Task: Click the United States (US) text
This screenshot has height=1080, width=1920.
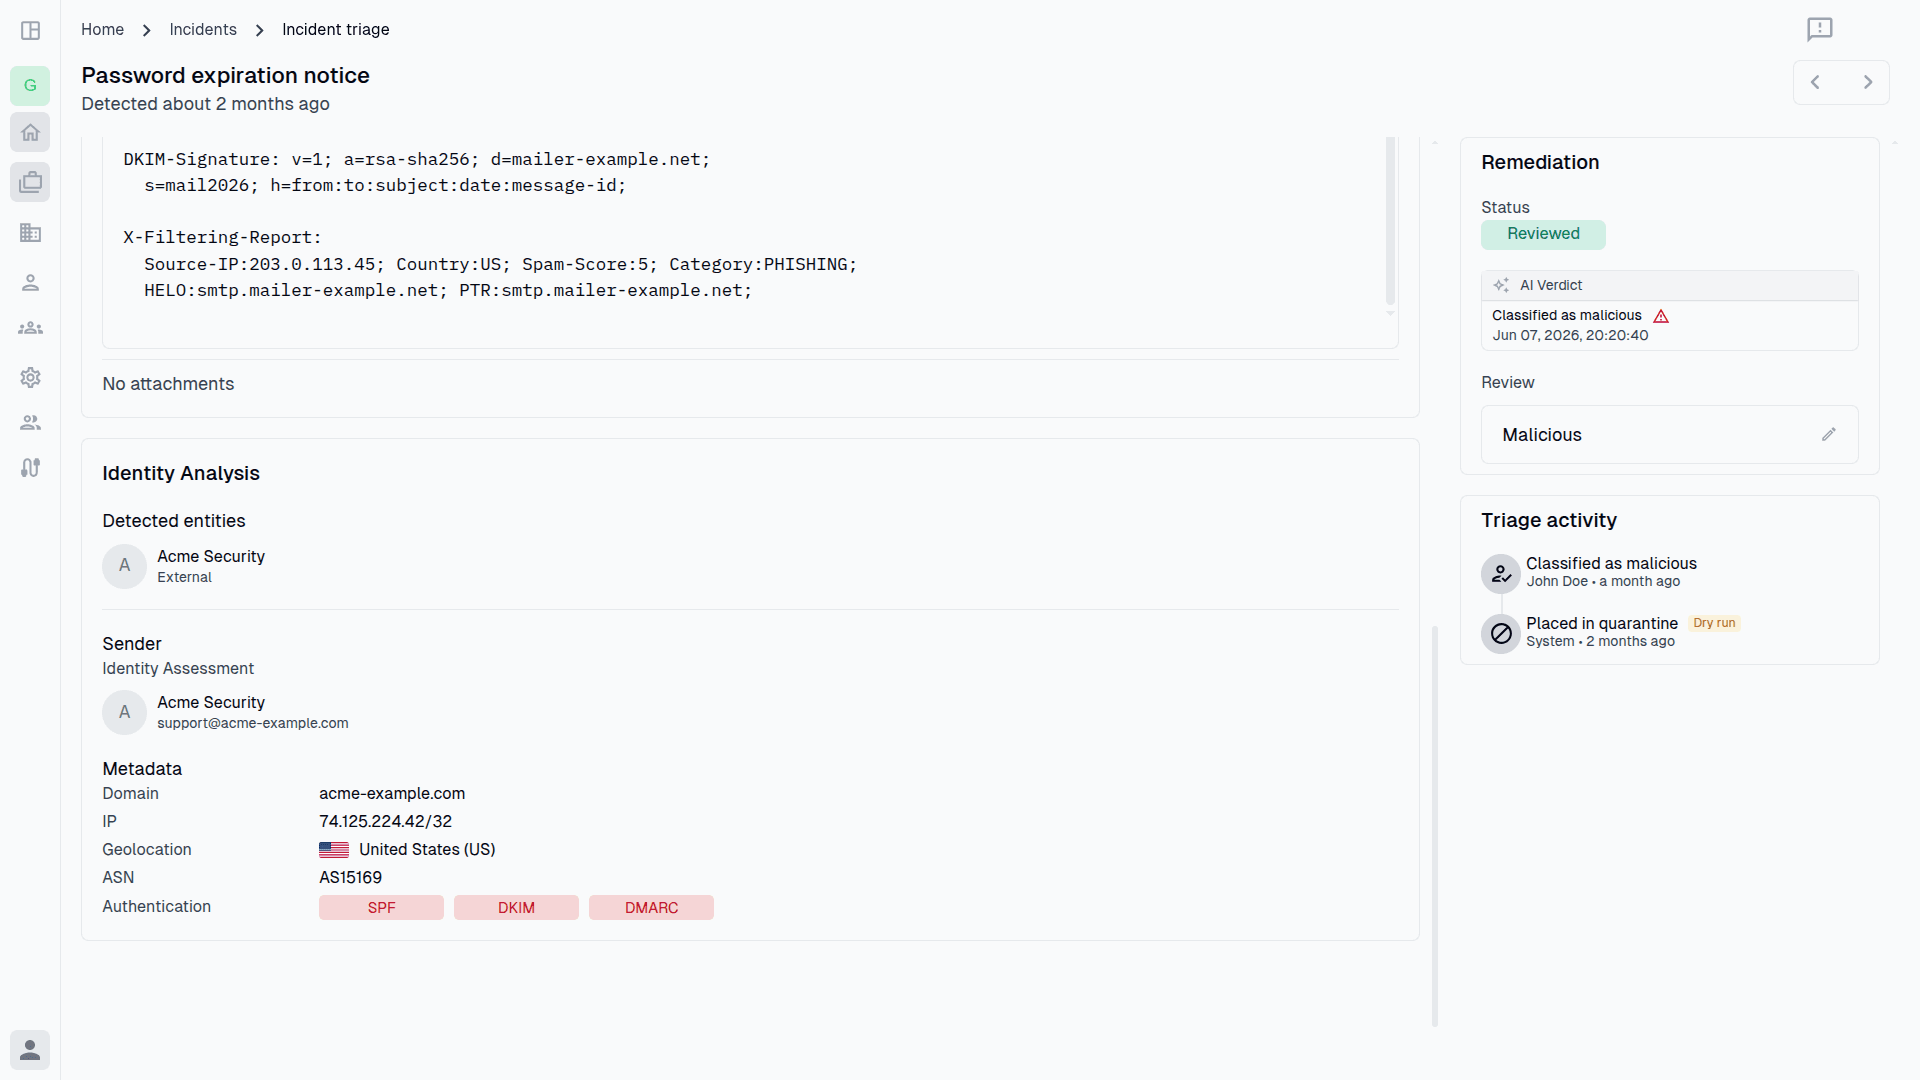Action: point(427,849)
